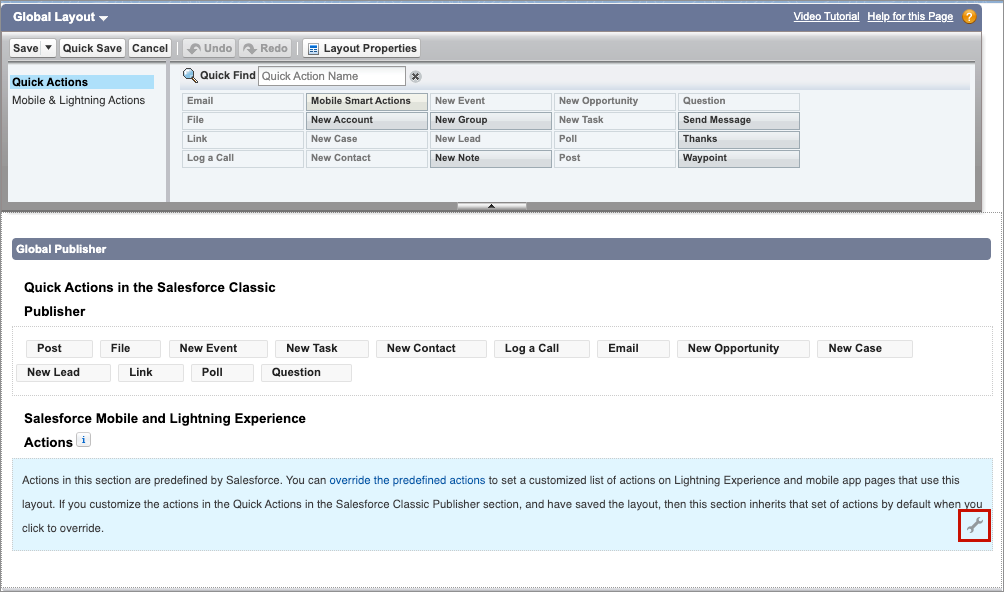Select Email in the Classic Publisher
Image resolution: width=1004 pixels, height=592 pixels.
633,349
